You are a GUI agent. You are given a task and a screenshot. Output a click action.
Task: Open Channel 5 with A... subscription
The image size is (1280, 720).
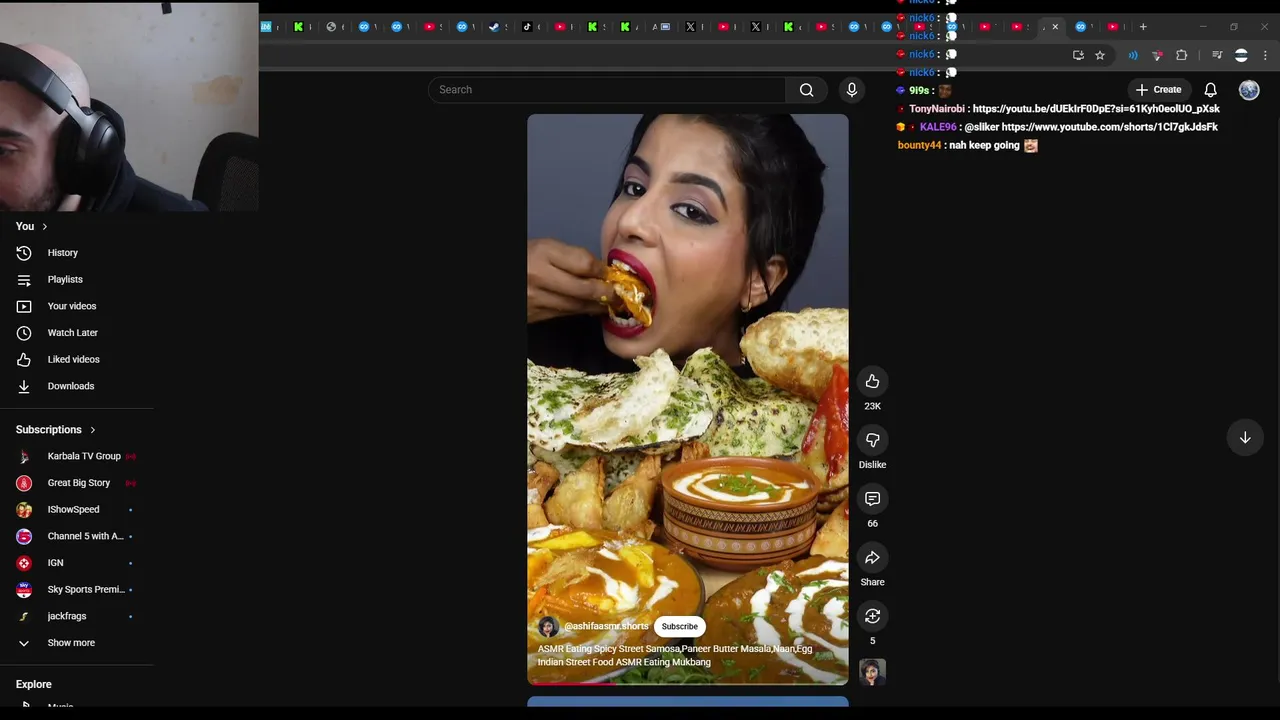coord(85,536)
